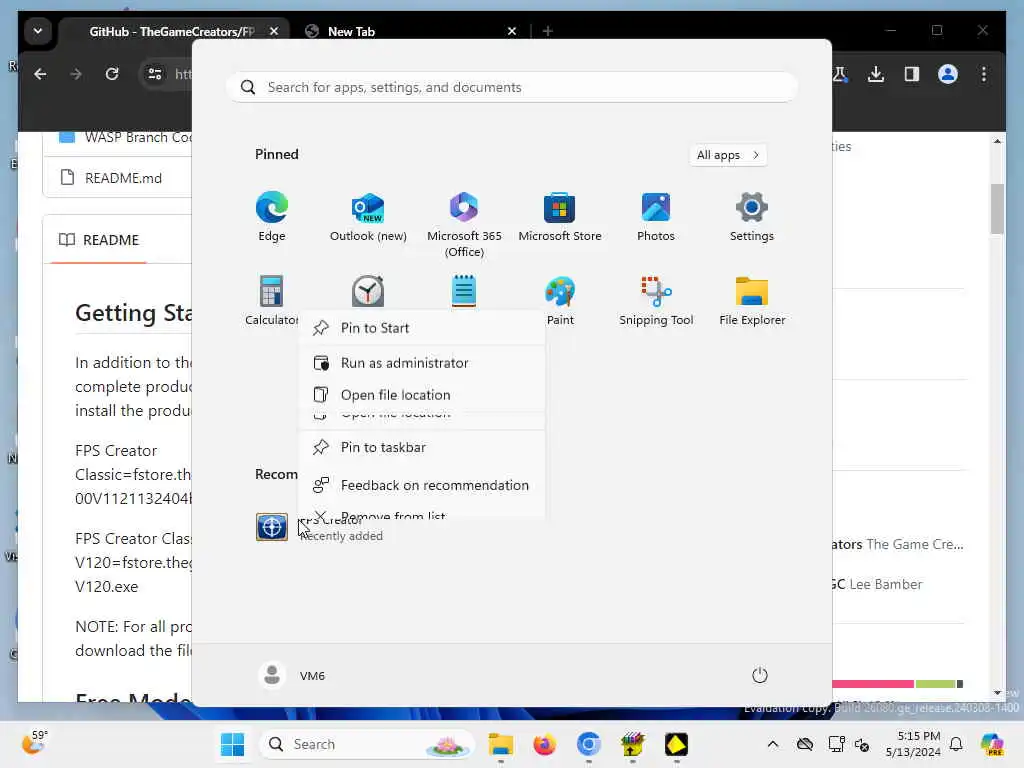
Task: Open The Game Creators contributor link
Action: click(x=914, y=544)
